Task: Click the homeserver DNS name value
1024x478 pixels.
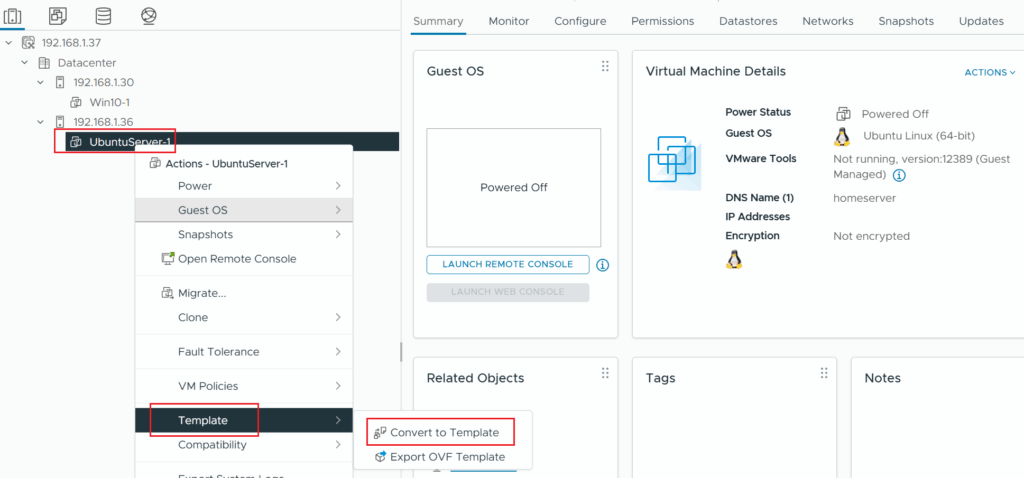Action: click(864, 198)
